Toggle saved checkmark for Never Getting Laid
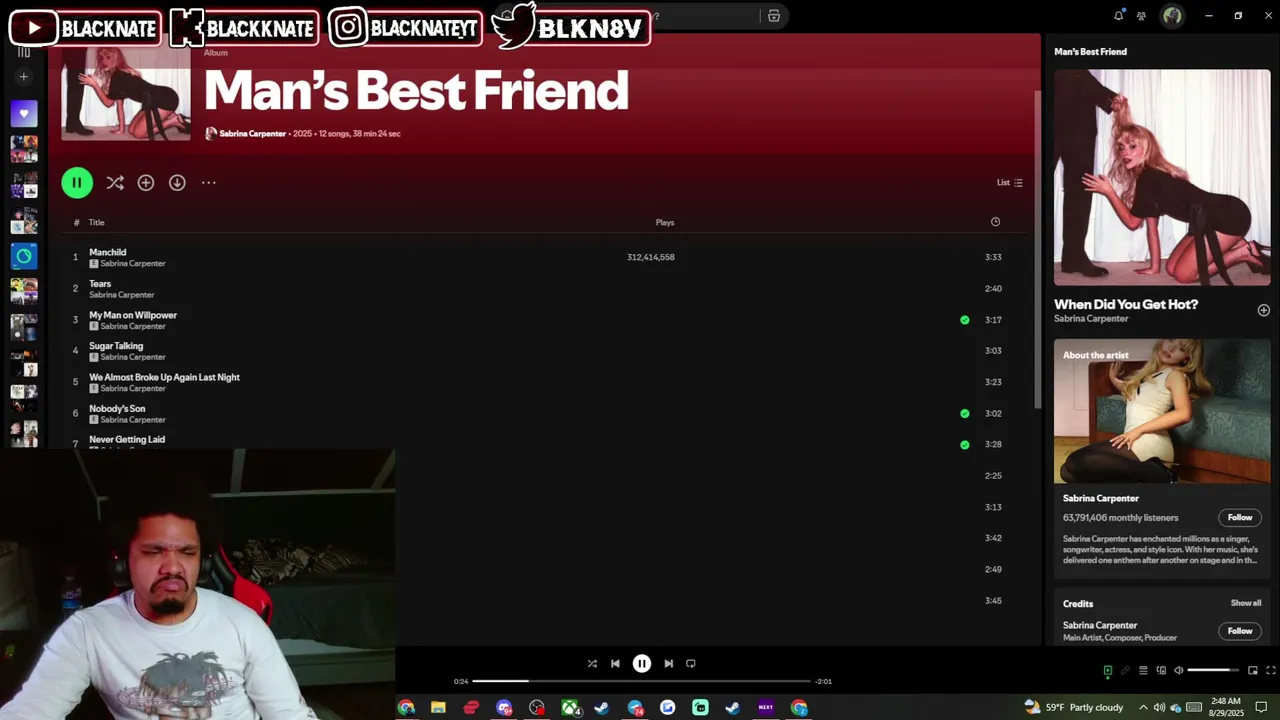This screenshot has height=720, width=1280. [x=964, y=444]
